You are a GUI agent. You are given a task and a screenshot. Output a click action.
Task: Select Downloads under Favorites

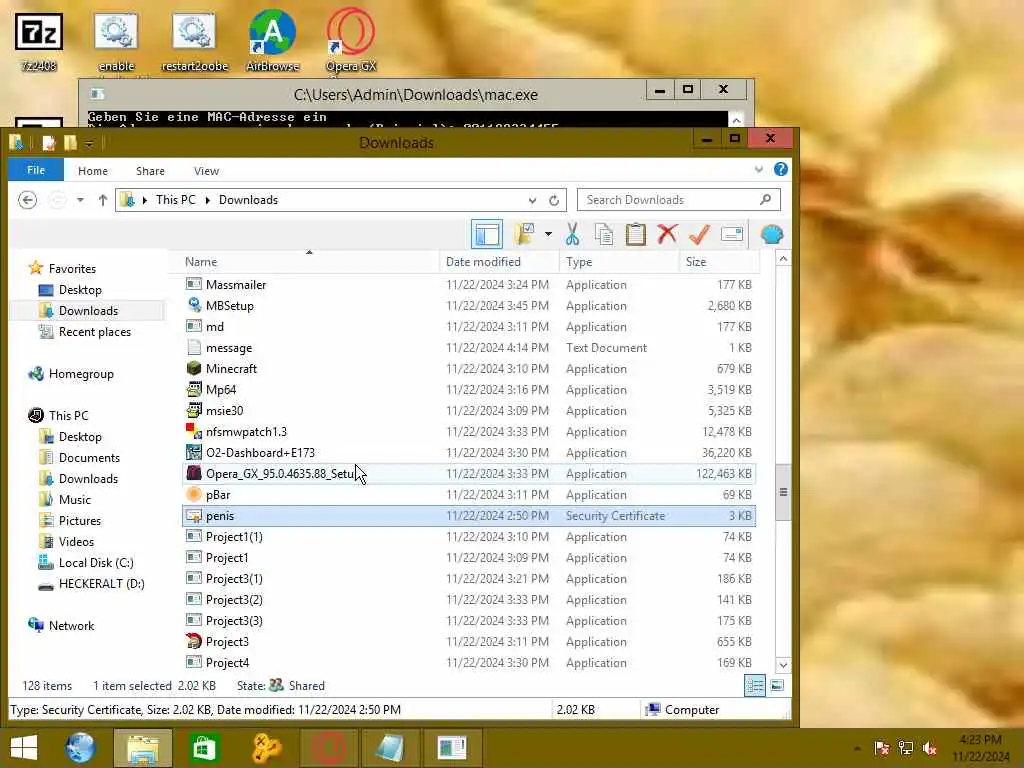[x=88, y=311]
